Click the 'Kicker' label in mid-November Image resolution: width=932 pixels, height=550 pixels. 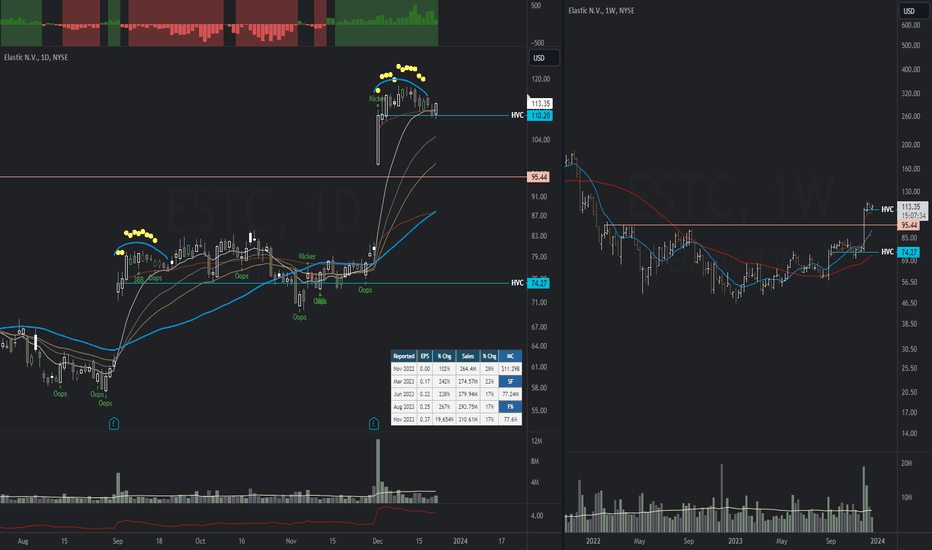pyautogui.click(x=307, y=256)
